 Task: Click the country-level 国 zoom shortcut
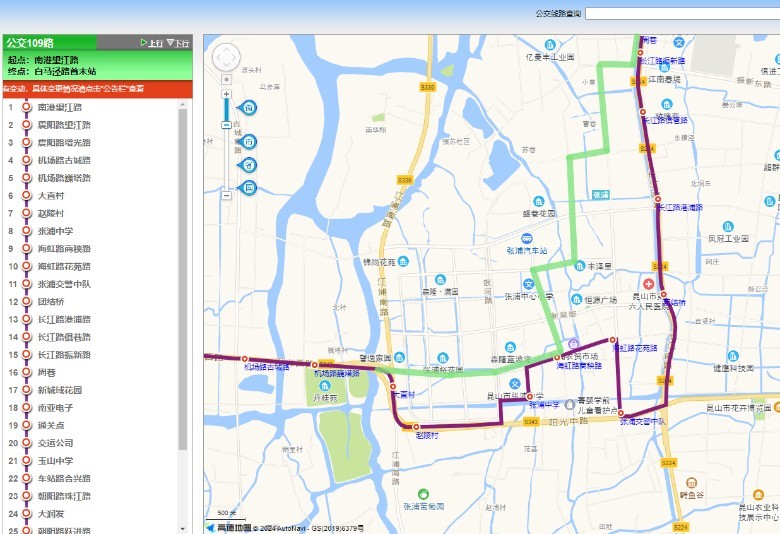(x=248, y=188)
